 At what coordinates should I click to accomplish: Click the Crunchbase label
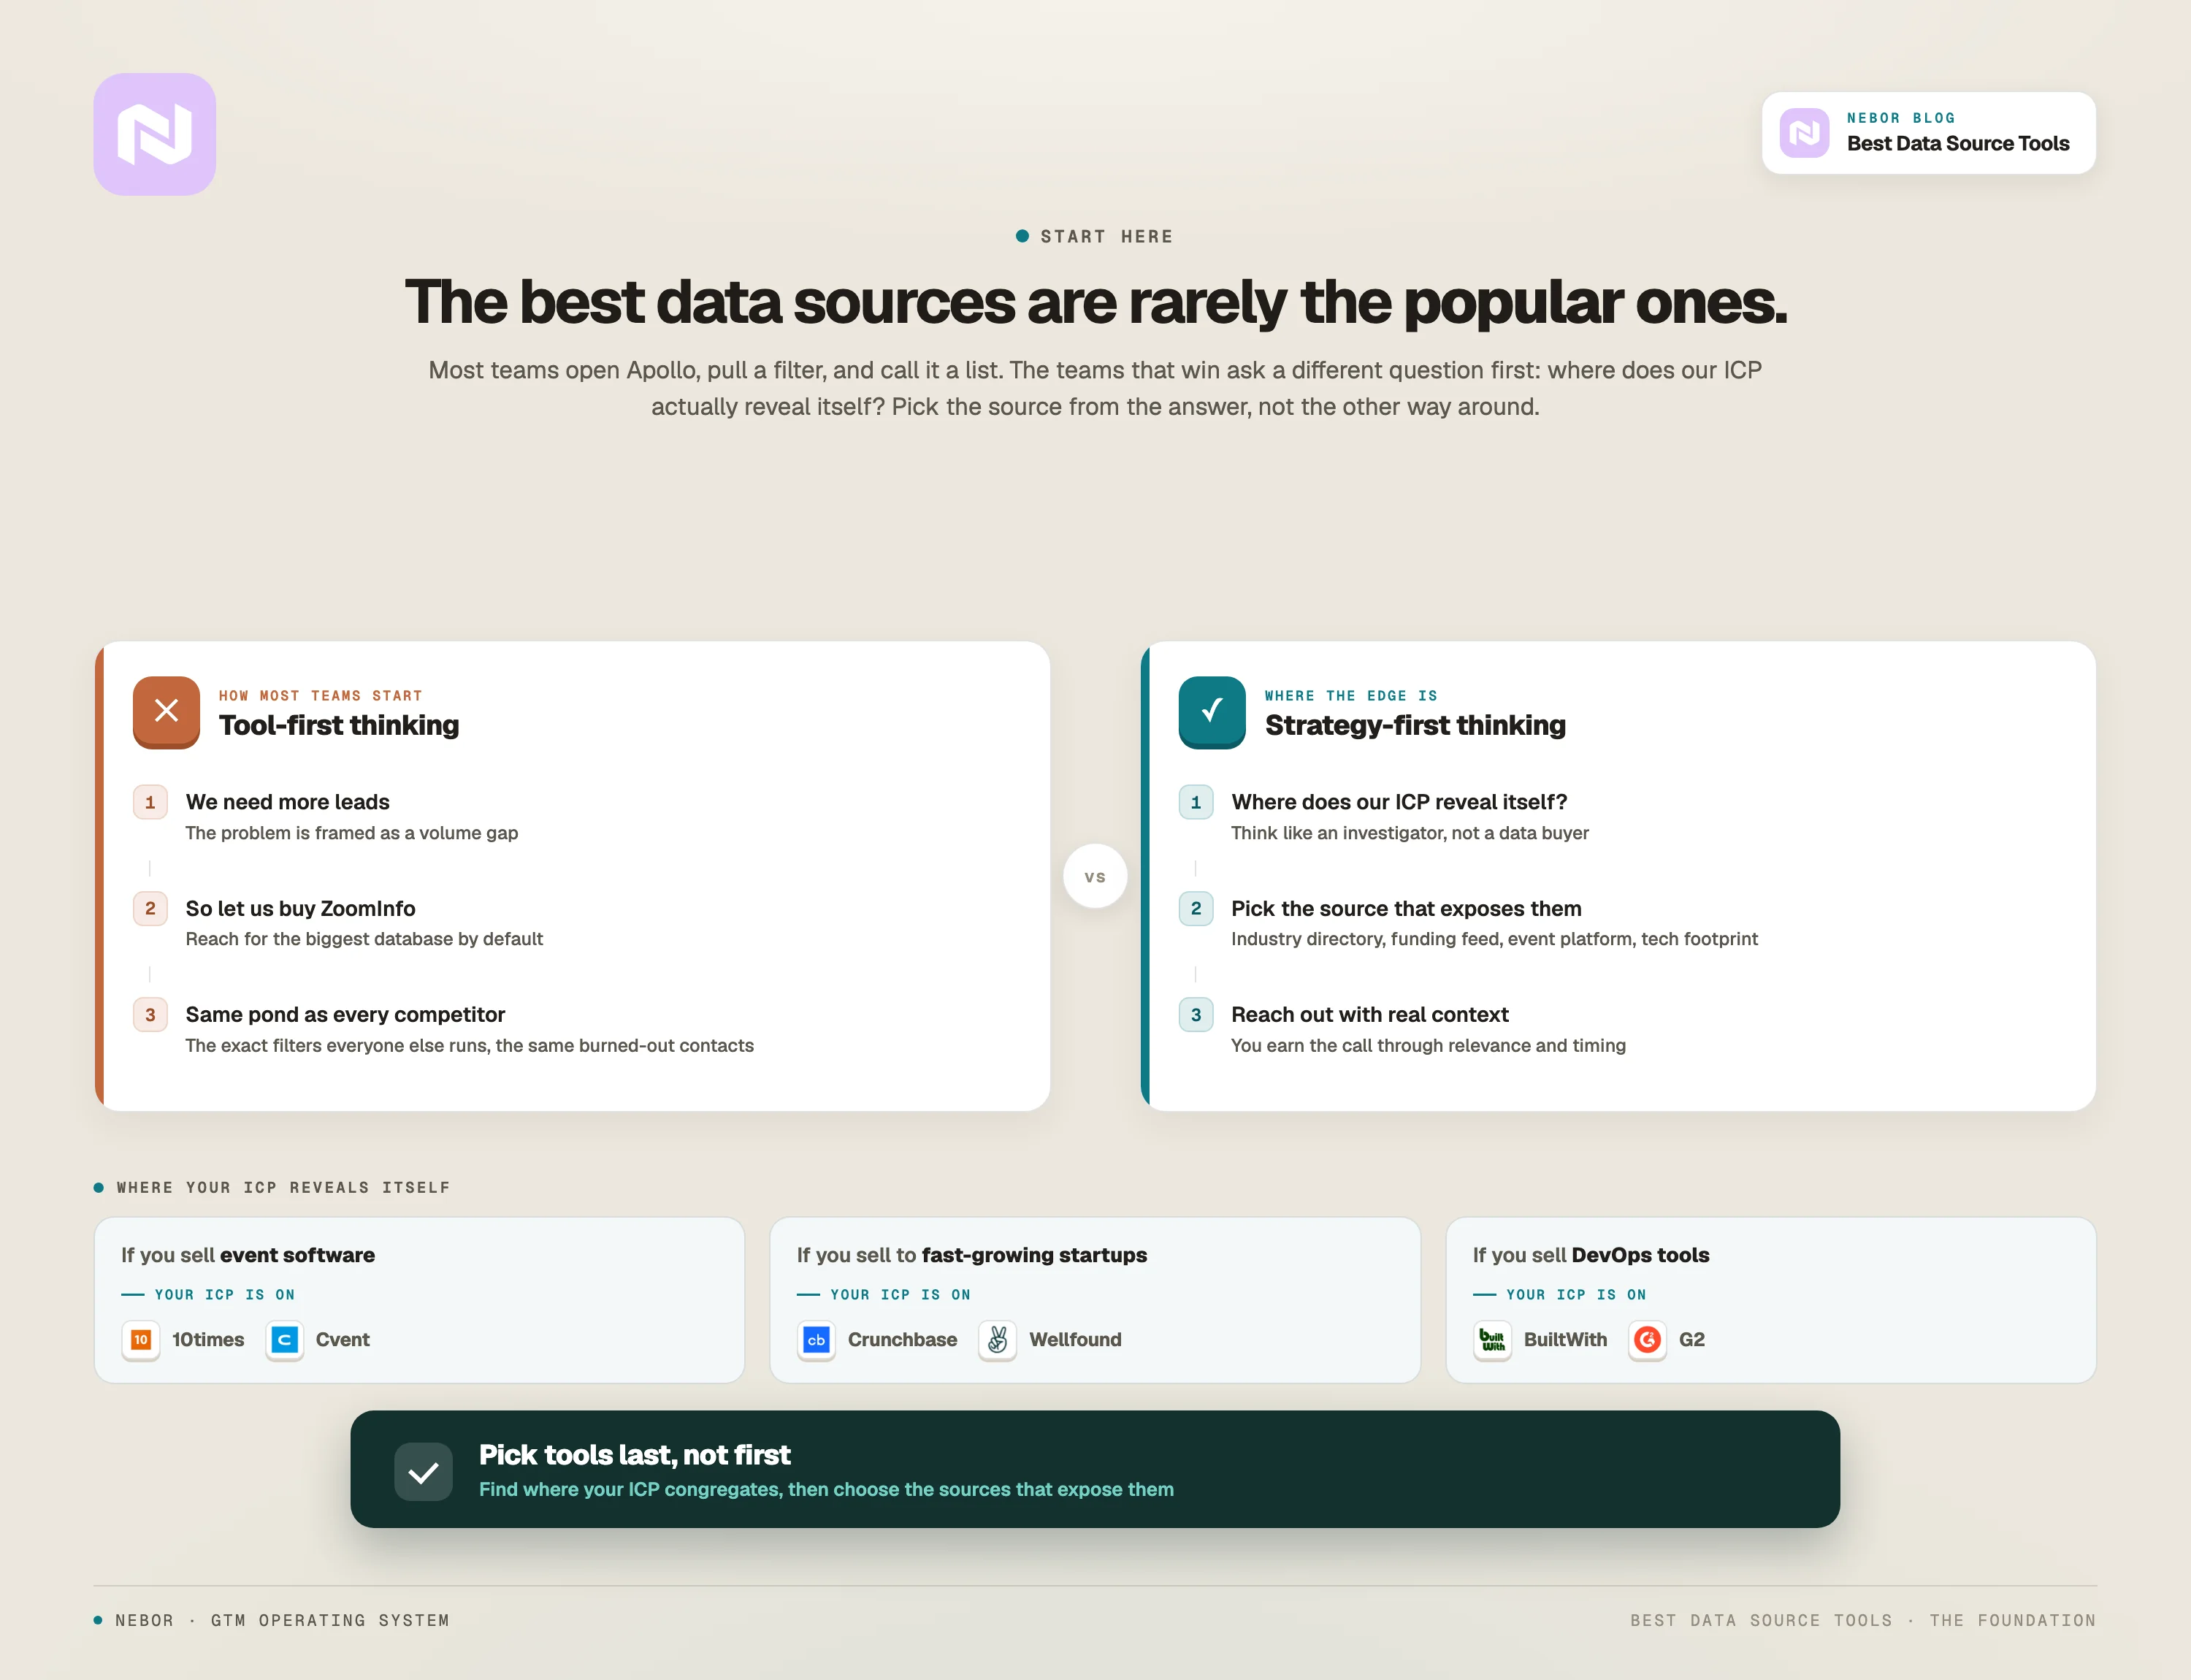point(902,1340)
